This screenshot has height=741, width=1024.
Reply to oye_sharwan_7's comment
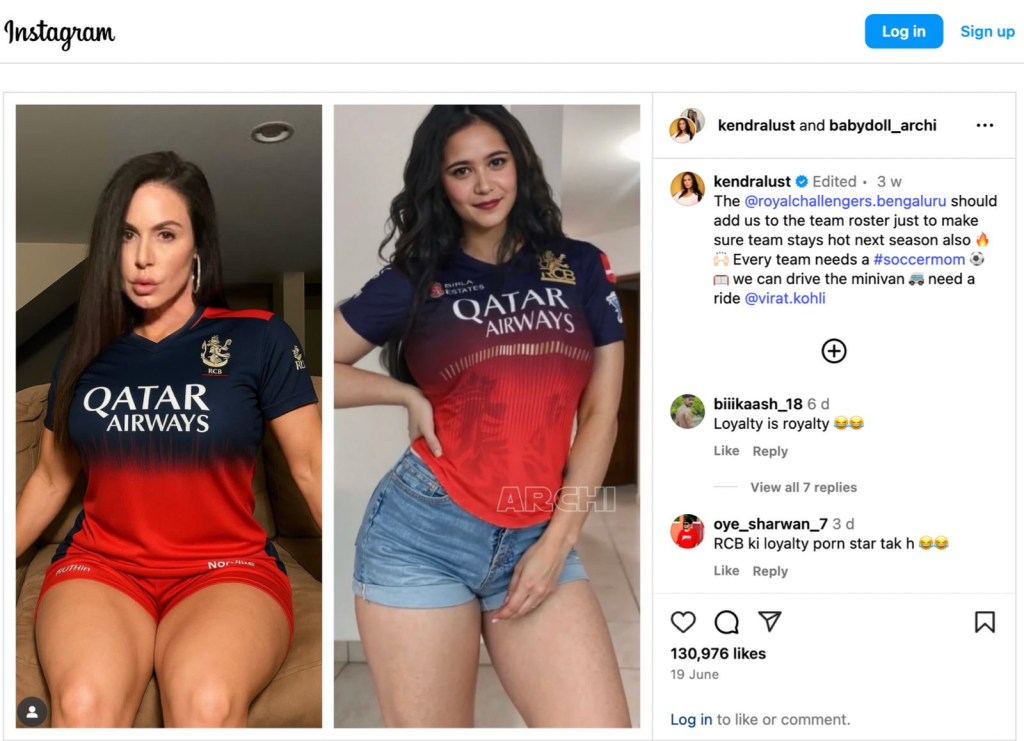pos(770,571)
